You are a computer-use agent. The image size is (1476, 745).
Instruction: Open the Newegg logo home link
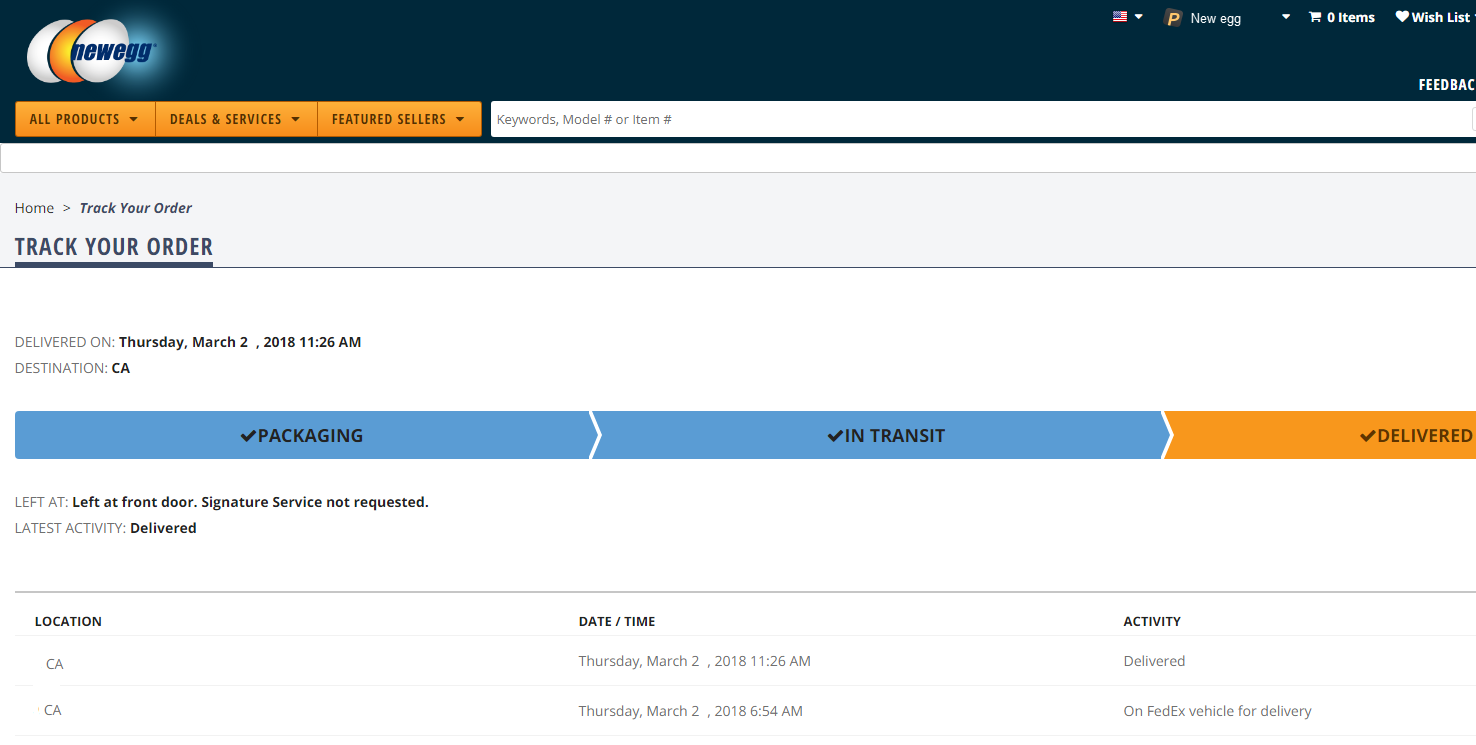tap(93, 51)
